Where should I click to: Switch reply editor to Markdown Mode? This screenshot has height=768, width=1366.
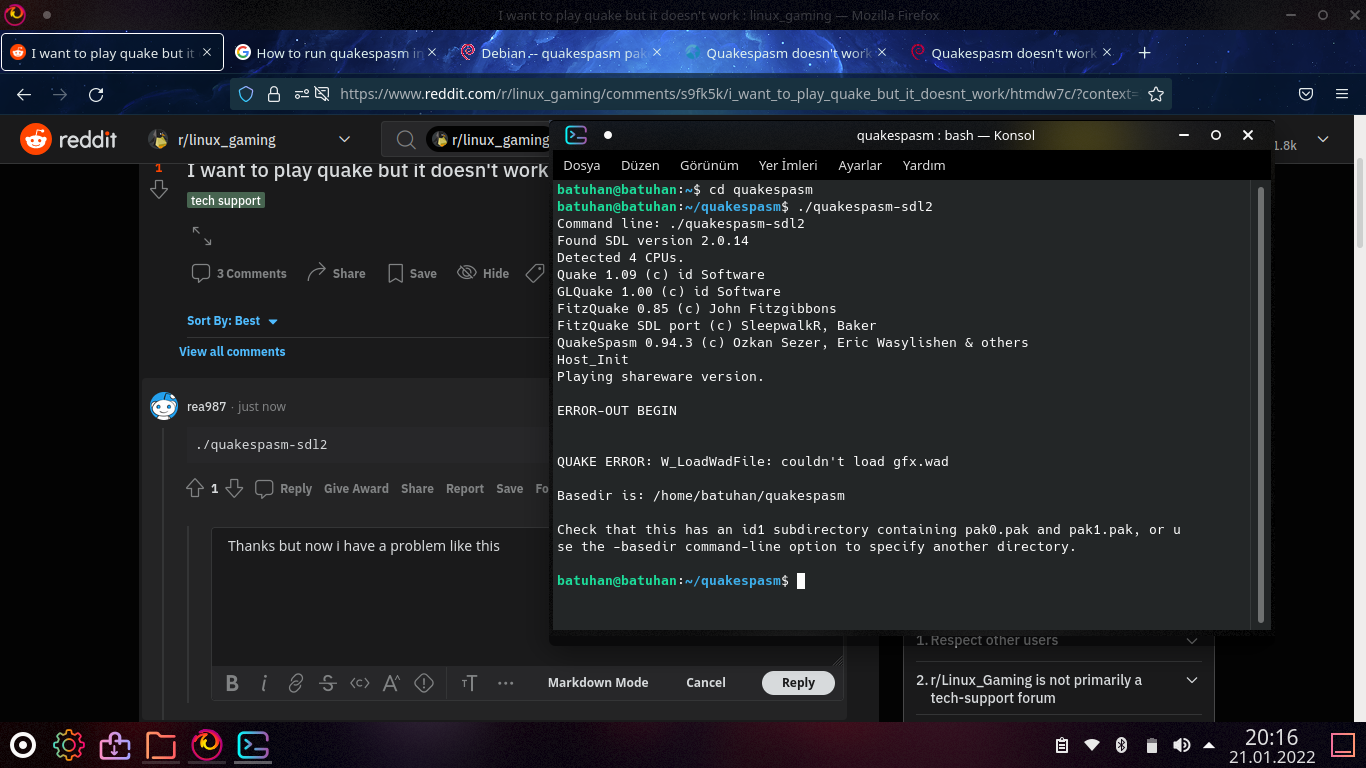(x=598, y=683)
